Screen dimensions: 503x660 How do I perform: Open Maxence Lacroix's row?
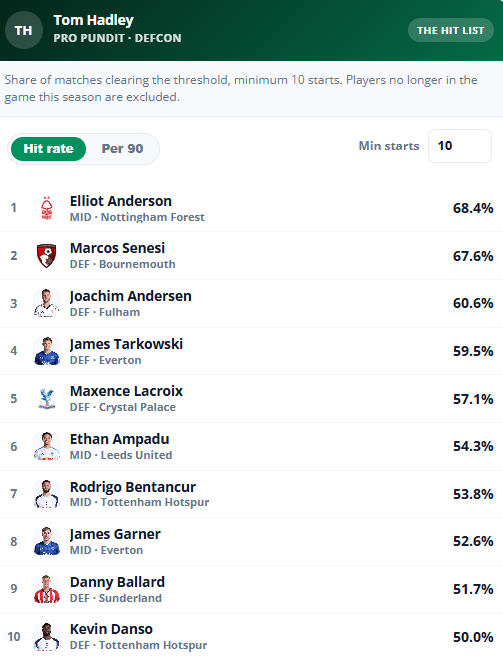click(251, 399)
